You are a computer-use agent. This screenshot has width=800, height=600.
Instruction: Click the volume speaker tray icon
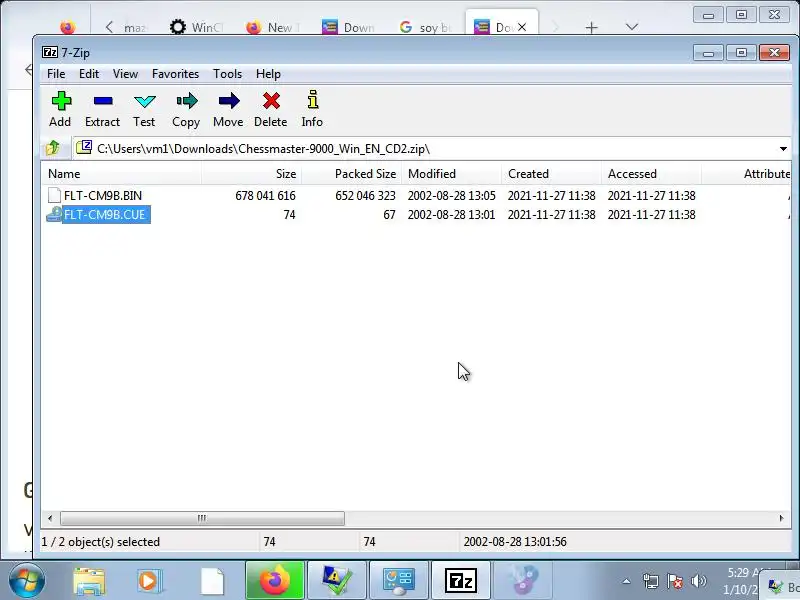click(698, 581)
